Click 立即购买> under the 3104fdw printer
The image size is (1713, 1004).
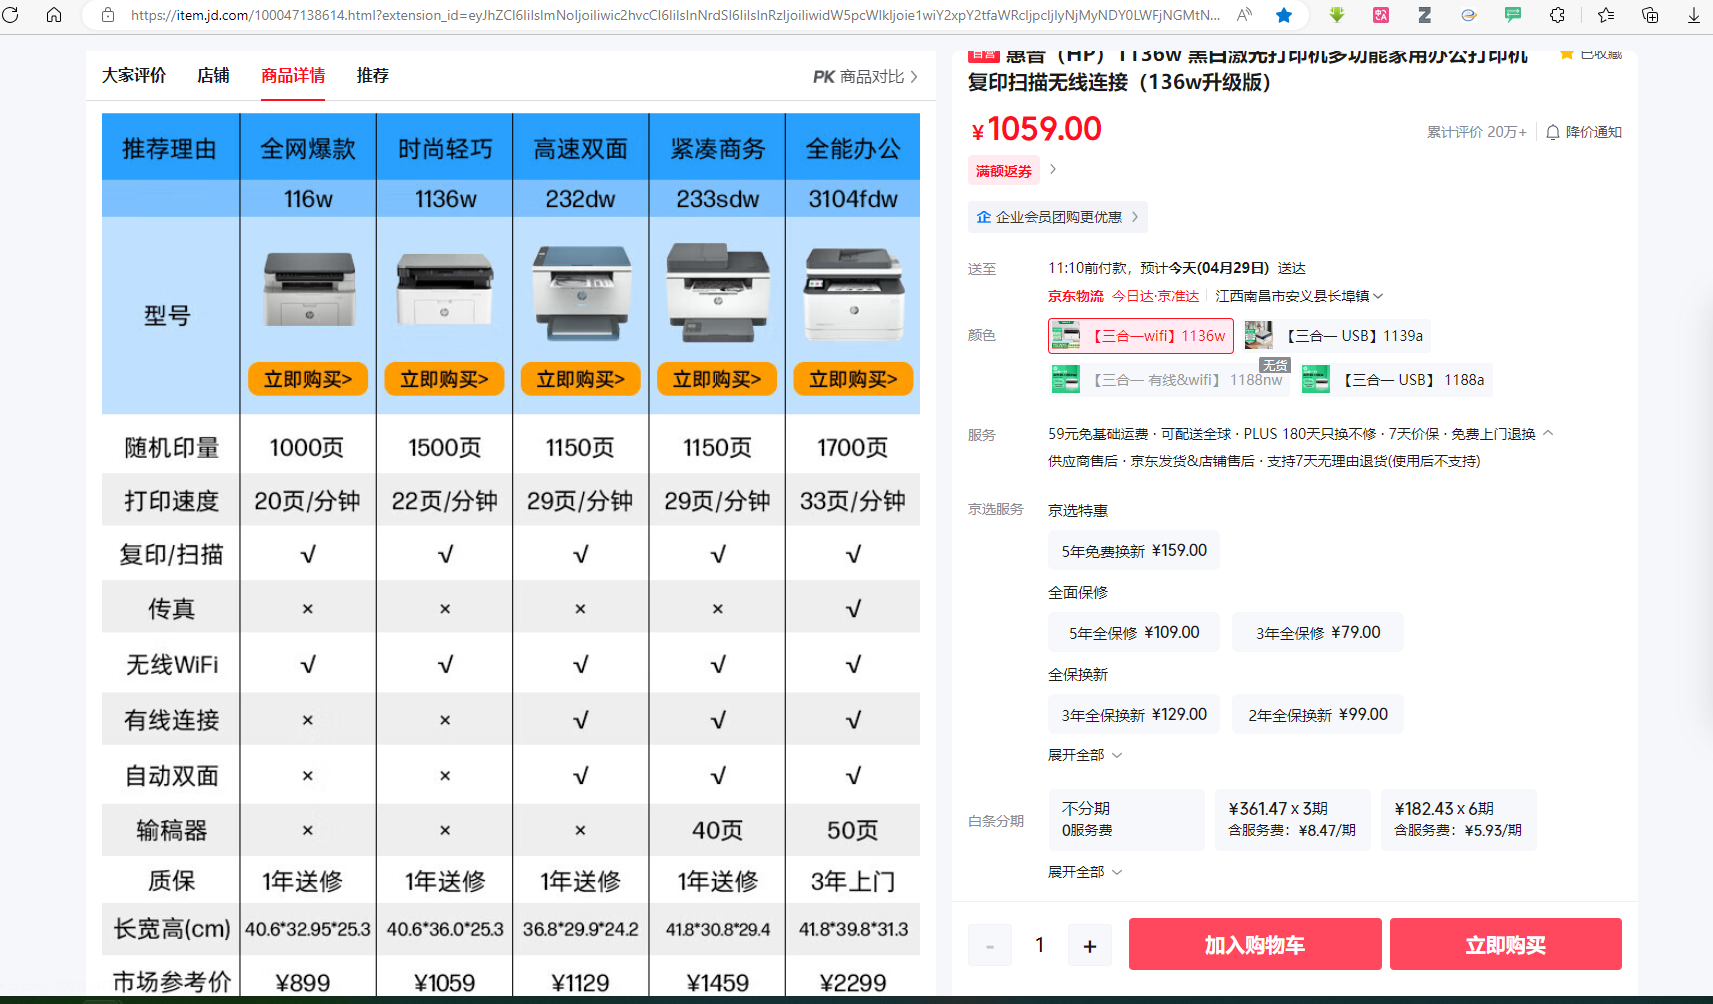pyautogui.click(x=853, y=379)
